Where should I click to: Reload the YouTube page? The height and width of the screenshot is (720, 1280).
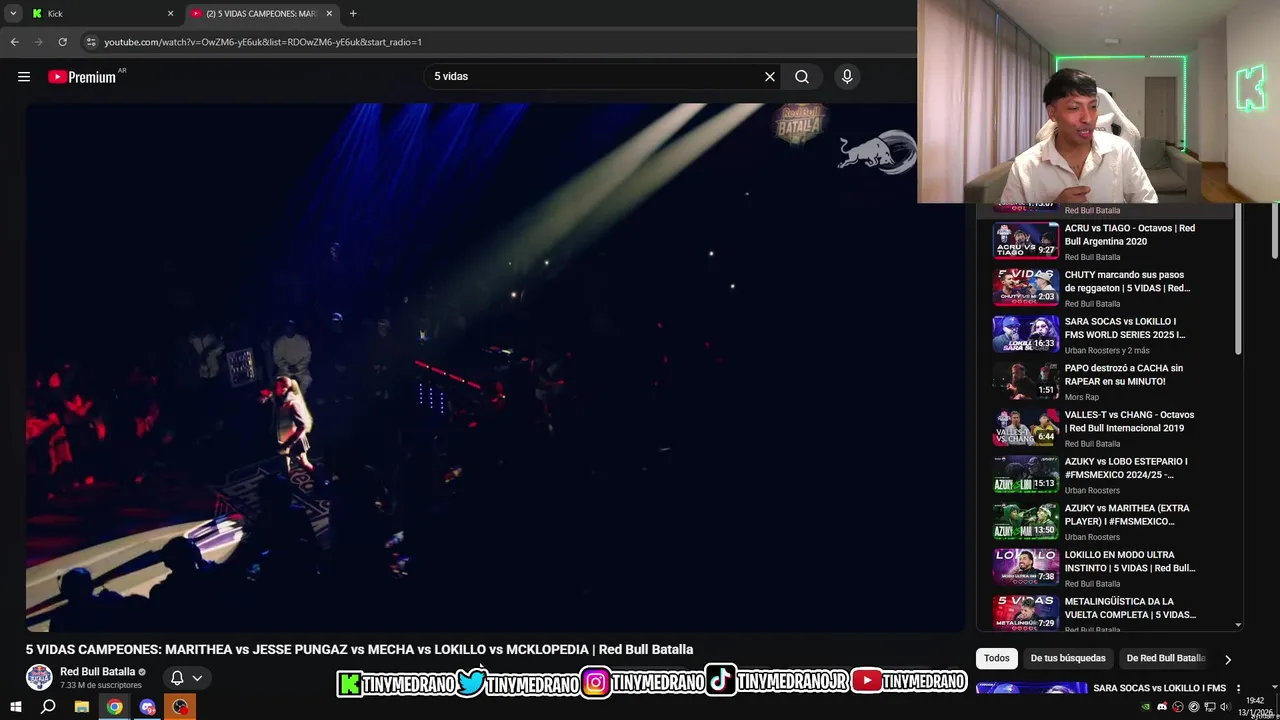tap(62, 42)
